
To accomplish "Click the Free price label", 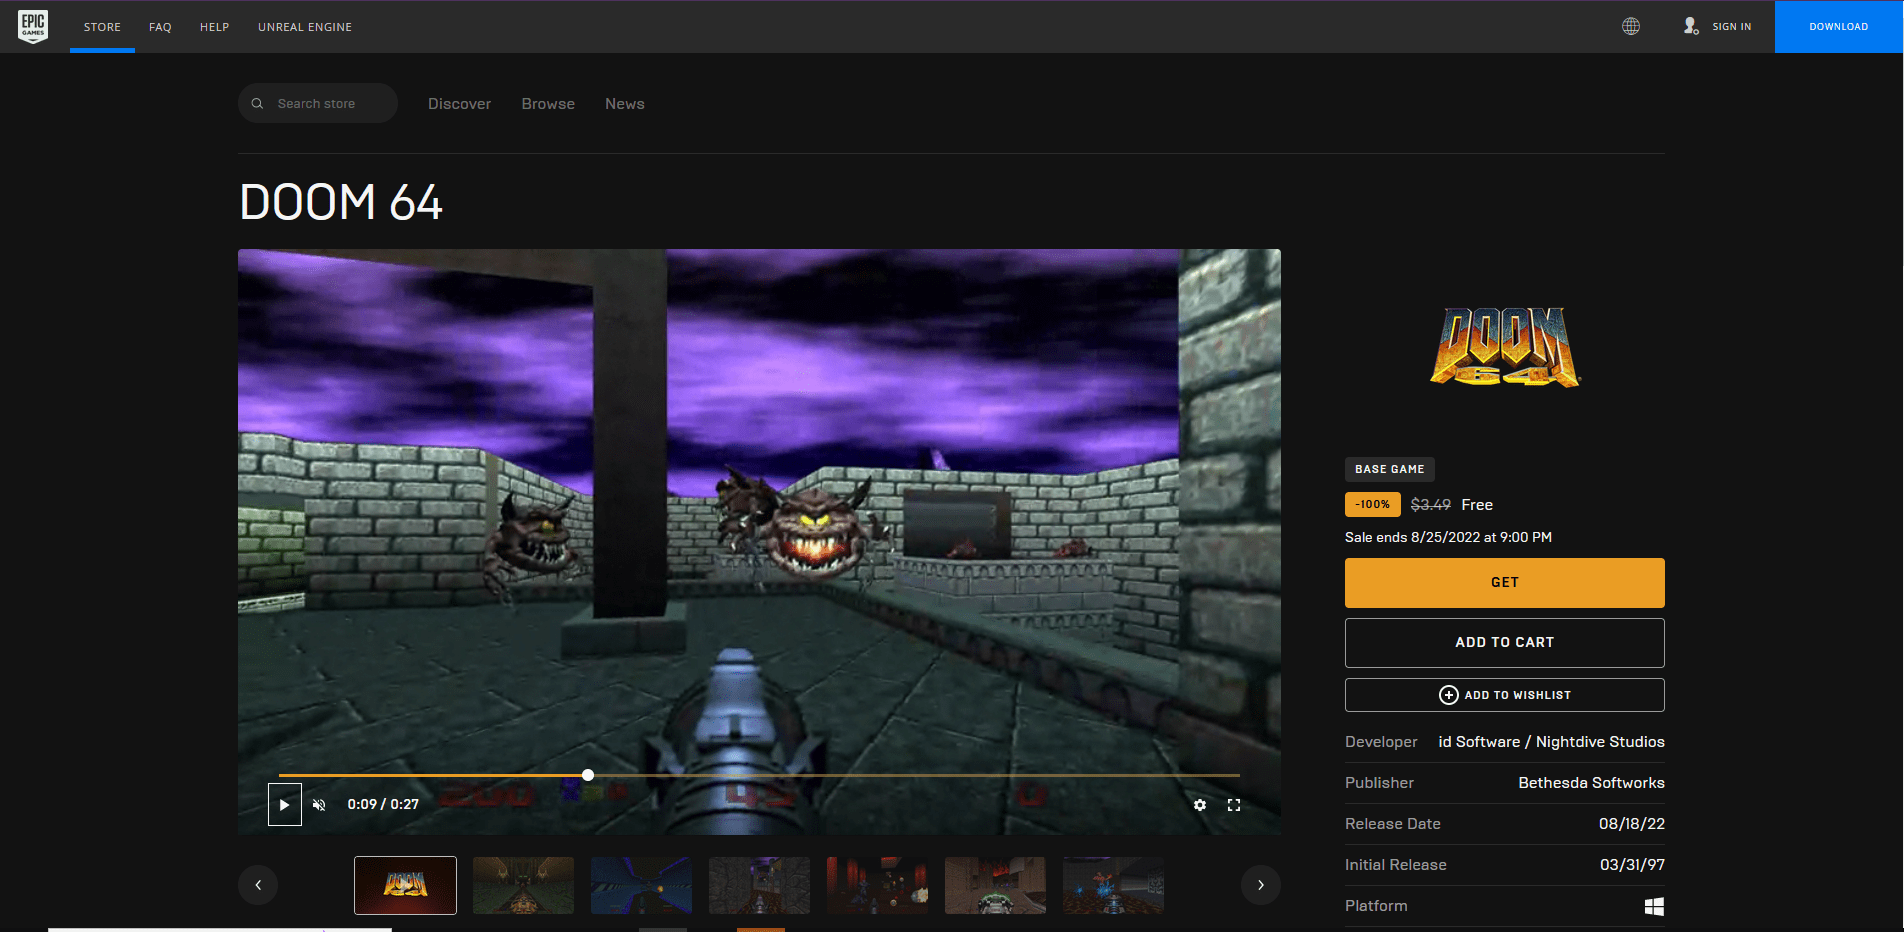I will 1477,505.
